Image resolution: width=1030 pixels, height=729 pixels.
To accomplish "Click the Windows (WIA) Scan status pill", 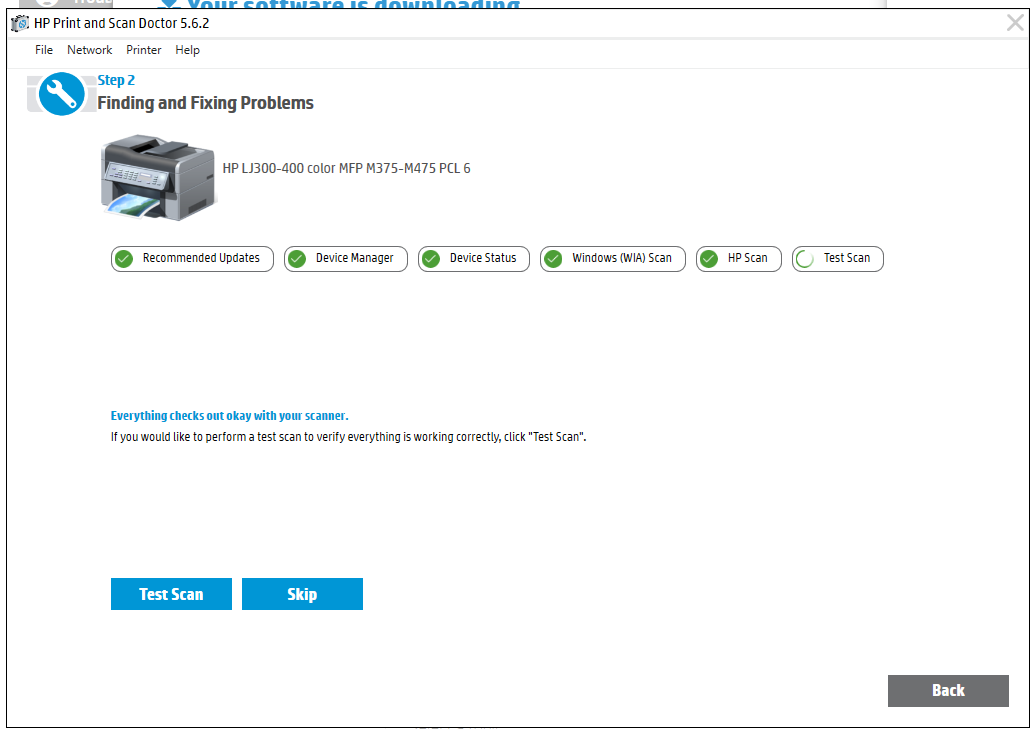I will pyautogui.click(x=612, y=258).
